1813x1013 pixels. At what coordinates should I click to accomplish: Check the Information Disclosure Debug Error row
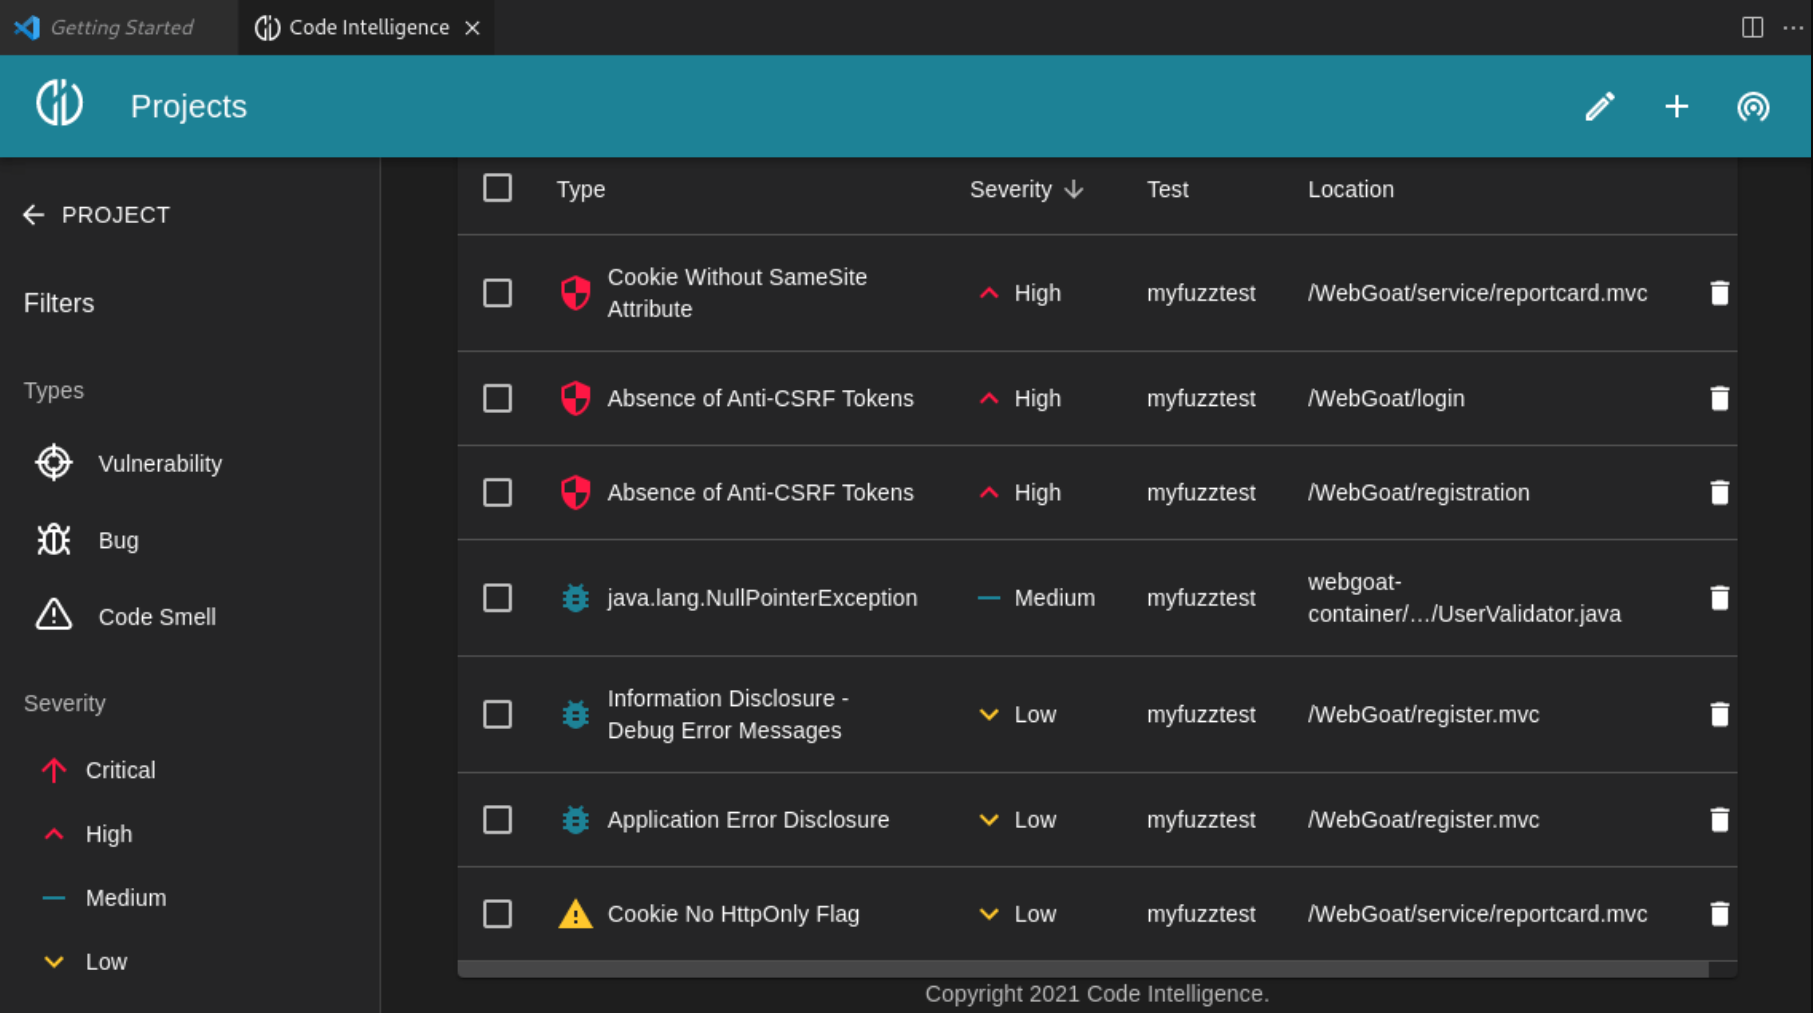(497, 714)
